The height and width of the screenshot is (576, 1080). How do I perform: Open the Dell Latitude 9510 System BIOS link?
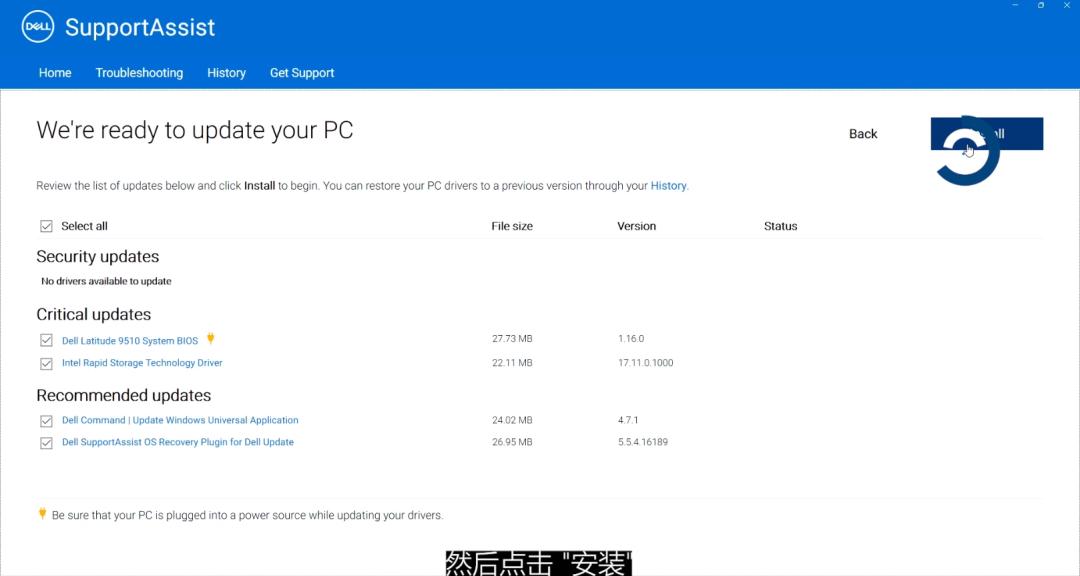pos(130,339)
